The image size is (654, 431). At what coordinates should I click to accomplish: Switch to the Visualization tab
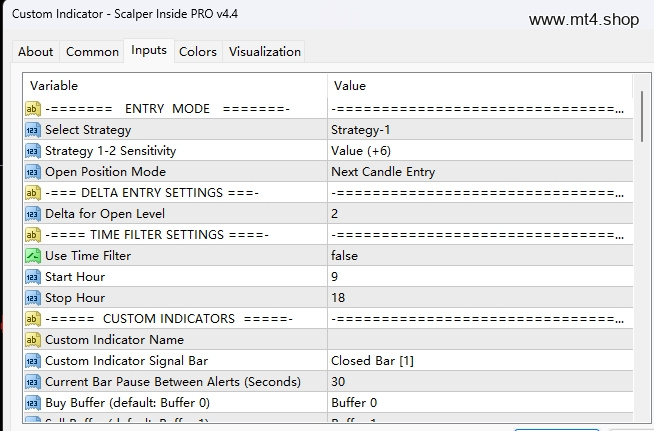pos(264,52)
